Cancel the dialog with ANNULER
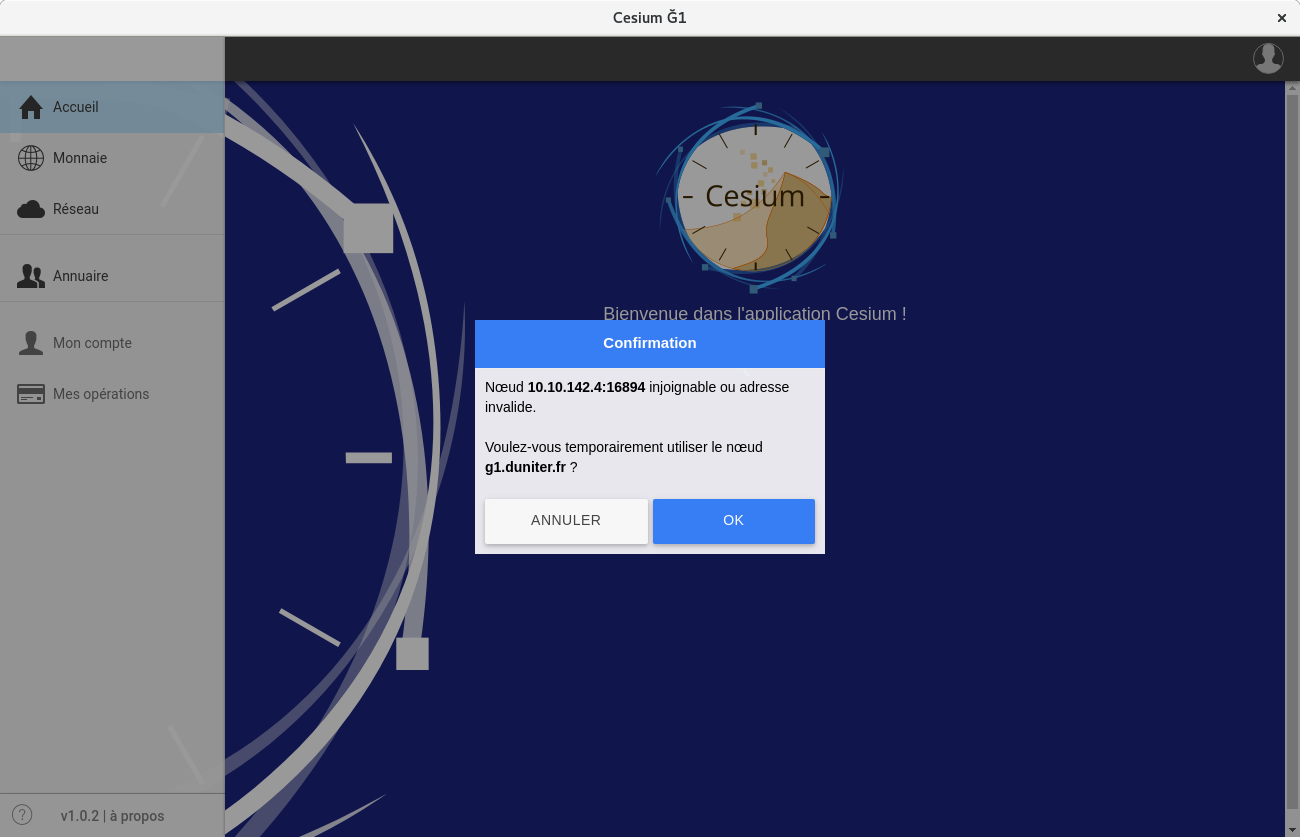Viewport: 1300px width, 837px height. (566, 521)
